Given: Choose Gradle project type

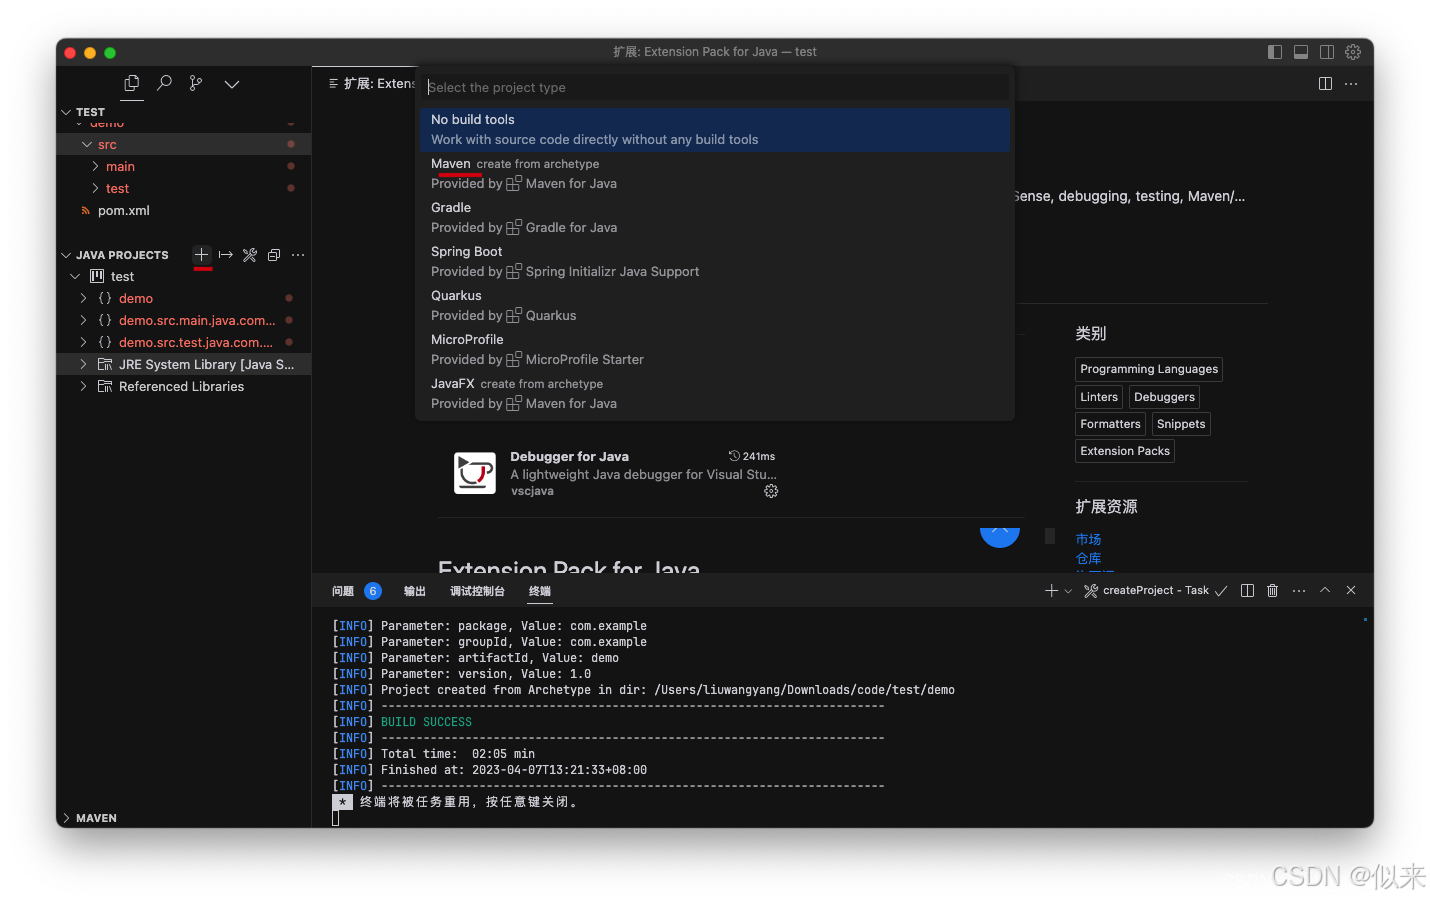Looking at the screenshot, I should 715,218.
